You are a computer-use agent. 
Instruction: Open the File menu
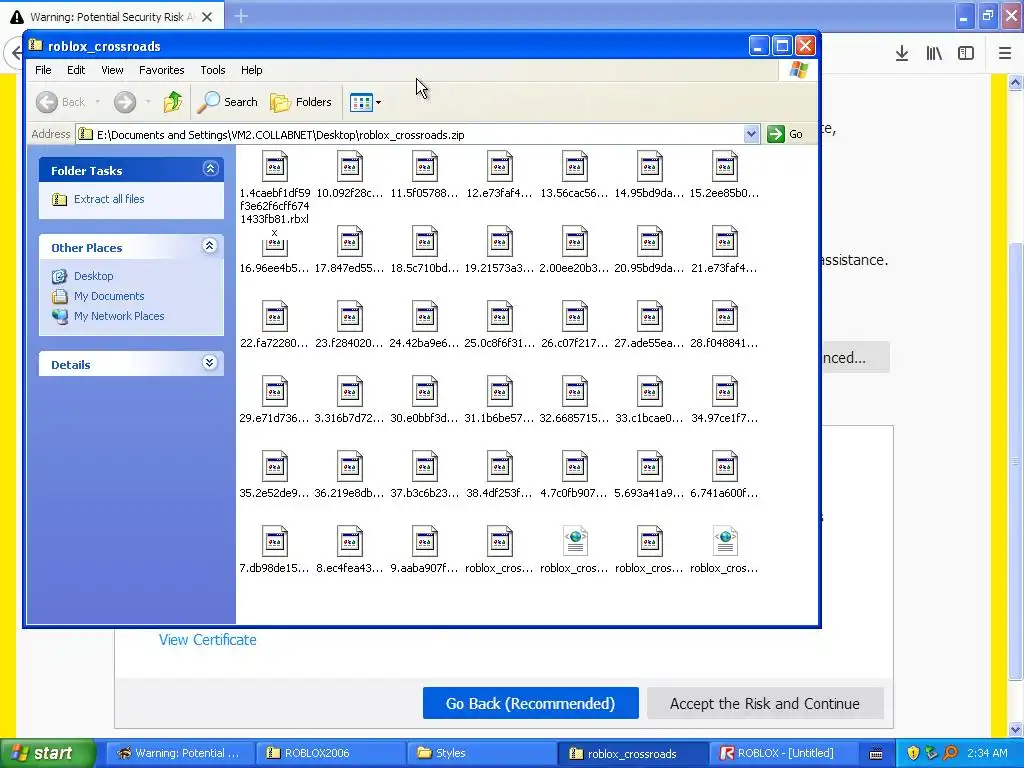coord(43,70)
